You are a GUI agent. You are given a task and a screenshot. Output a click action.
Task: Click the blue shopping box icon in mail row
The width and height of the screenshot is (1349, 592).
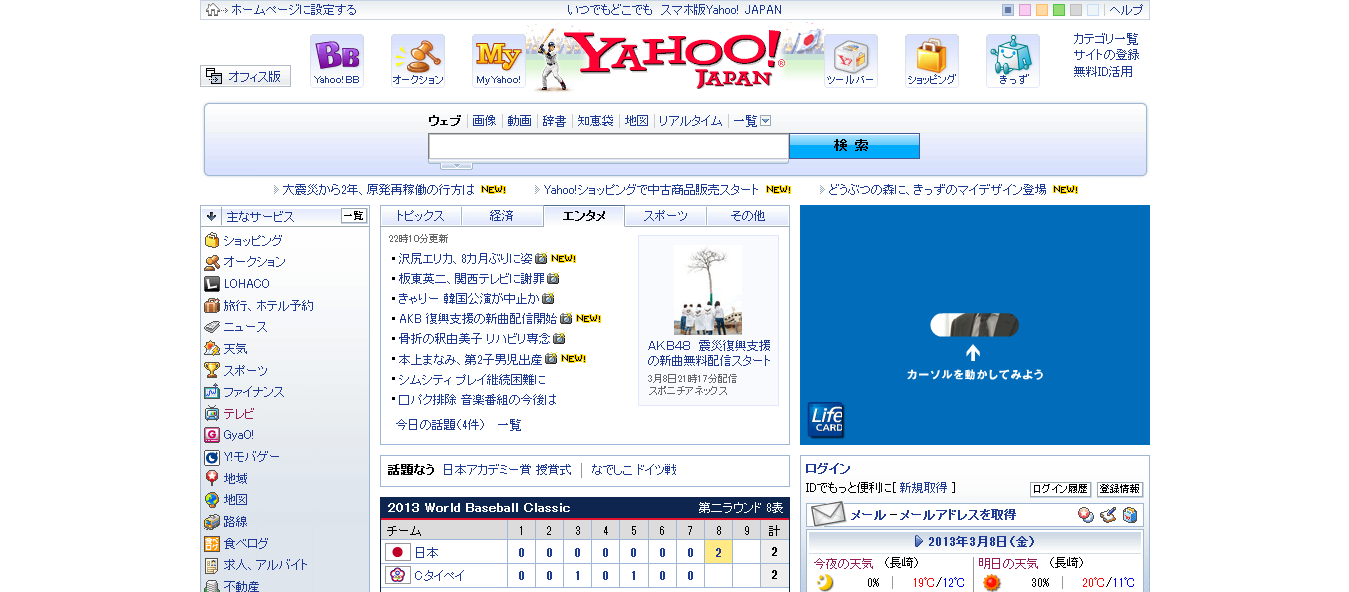(1130, 515)
